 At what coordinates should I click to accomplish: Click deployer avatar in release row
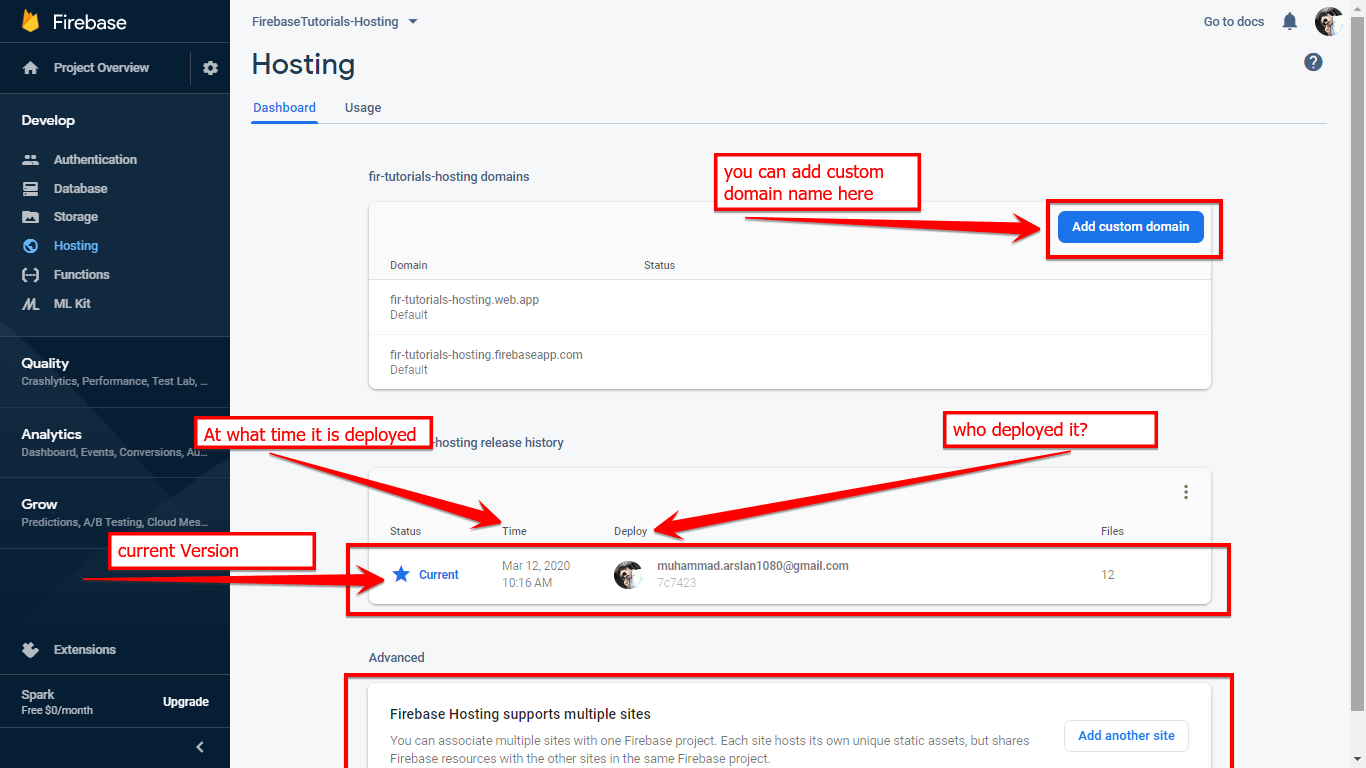pos(628,575)
